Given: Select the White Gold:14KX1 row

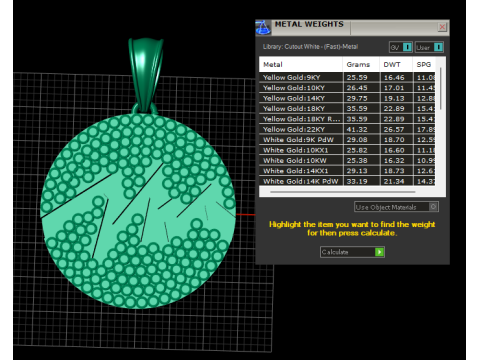Looking at the screenshot, I should click(x=347, y=171).
